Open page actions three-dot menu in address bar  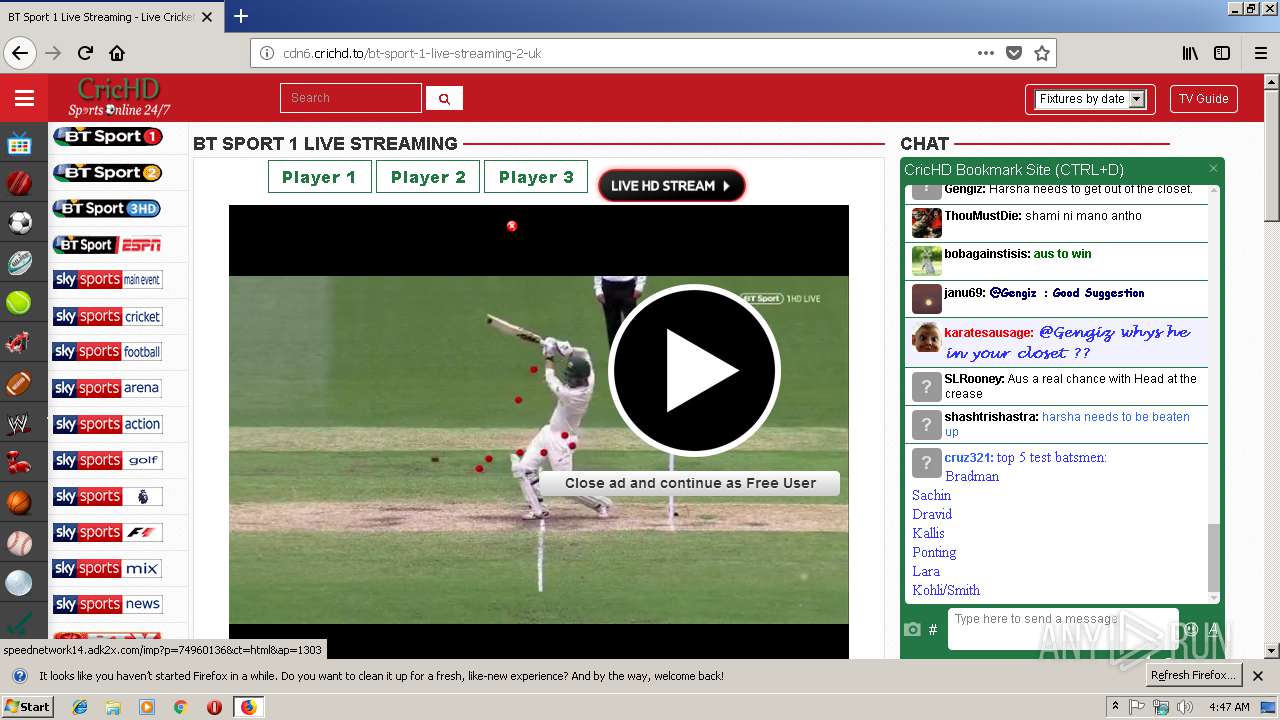point(986,53)
